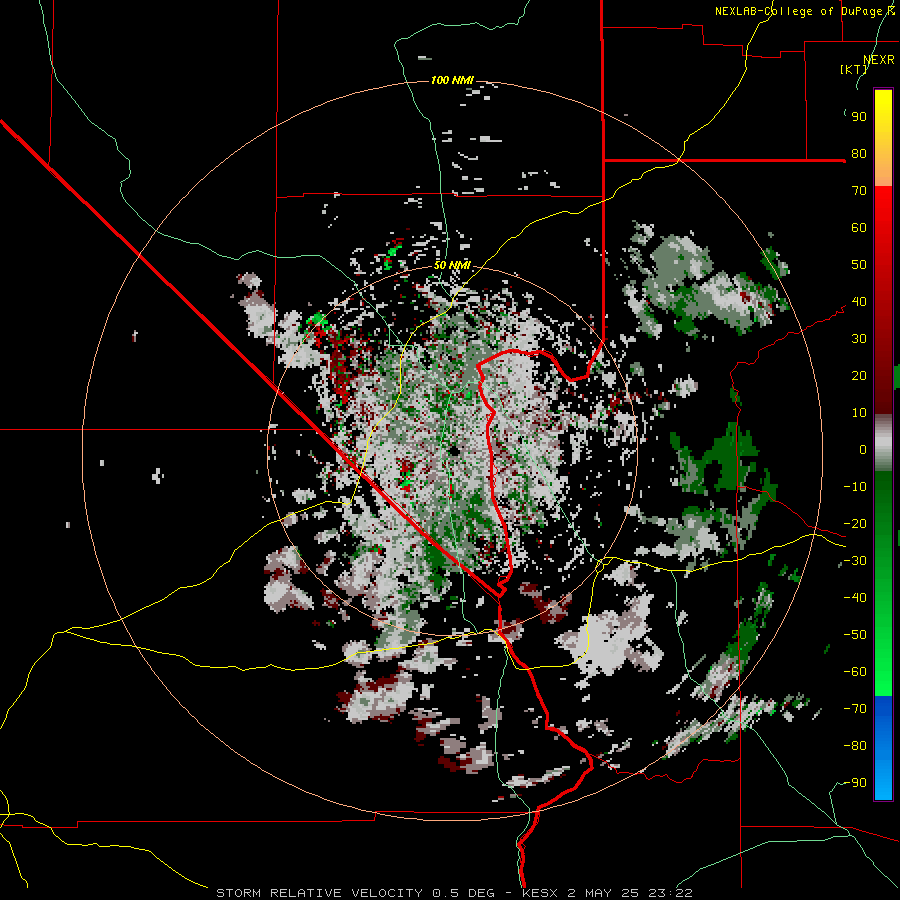Click the -70 scale value
This screenshot has width=900, height=900.
click(x=855, y=709)
